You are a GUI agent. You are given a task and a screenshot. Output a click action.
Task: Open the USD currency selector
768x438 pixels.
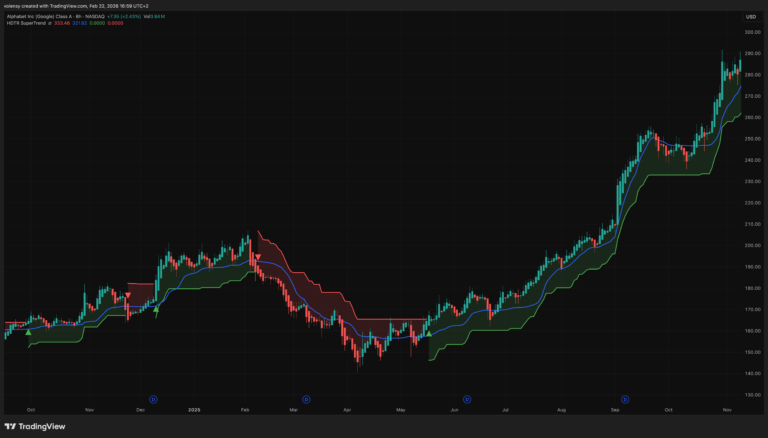coord(749,17)
